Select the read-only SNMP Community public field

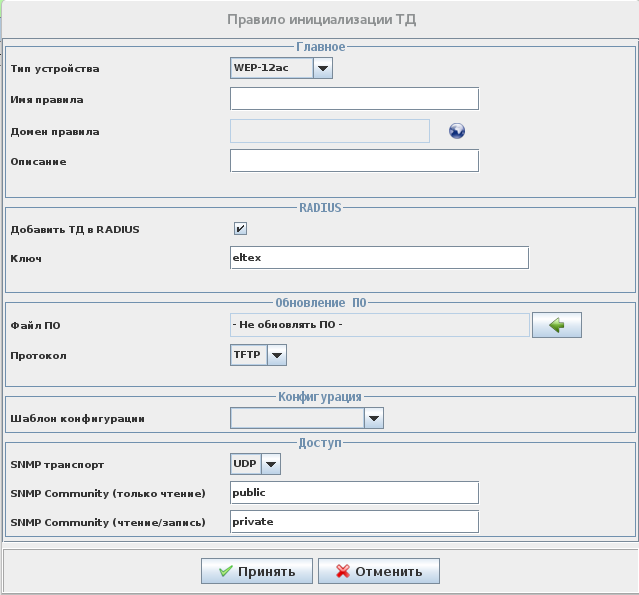tap(354, 493)
